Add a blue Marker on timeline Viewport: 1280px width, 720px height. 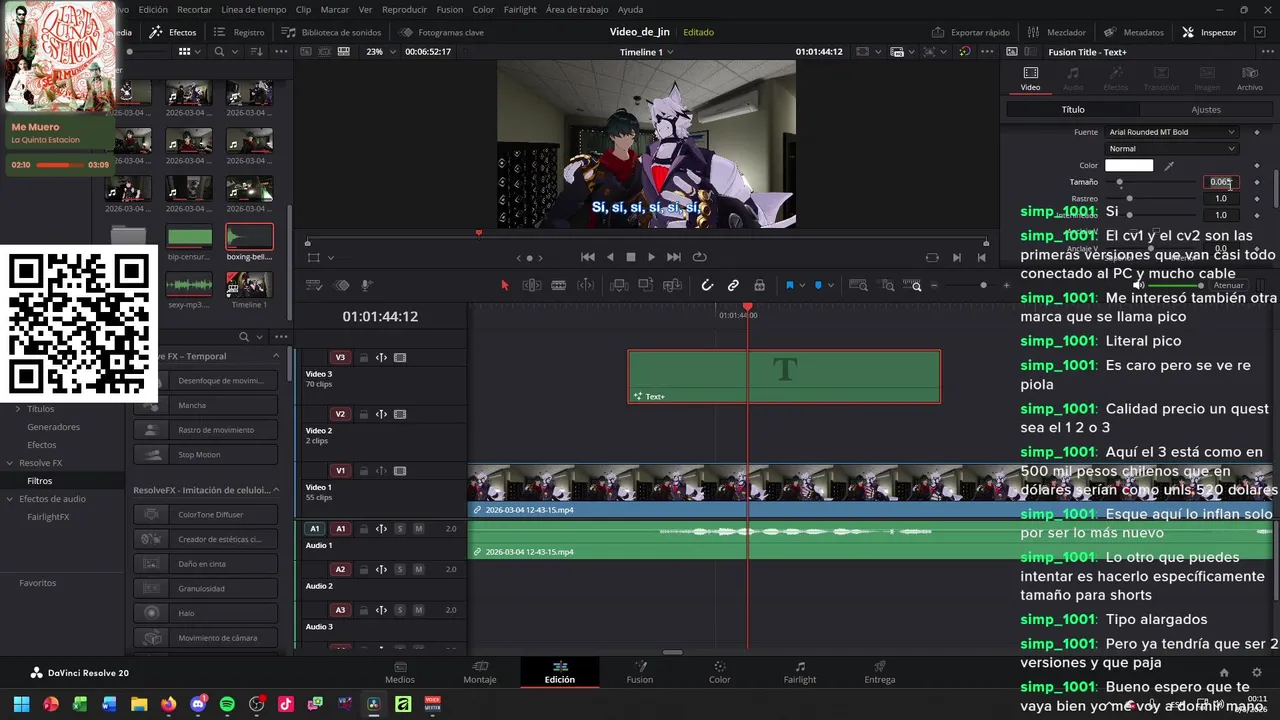818,285
